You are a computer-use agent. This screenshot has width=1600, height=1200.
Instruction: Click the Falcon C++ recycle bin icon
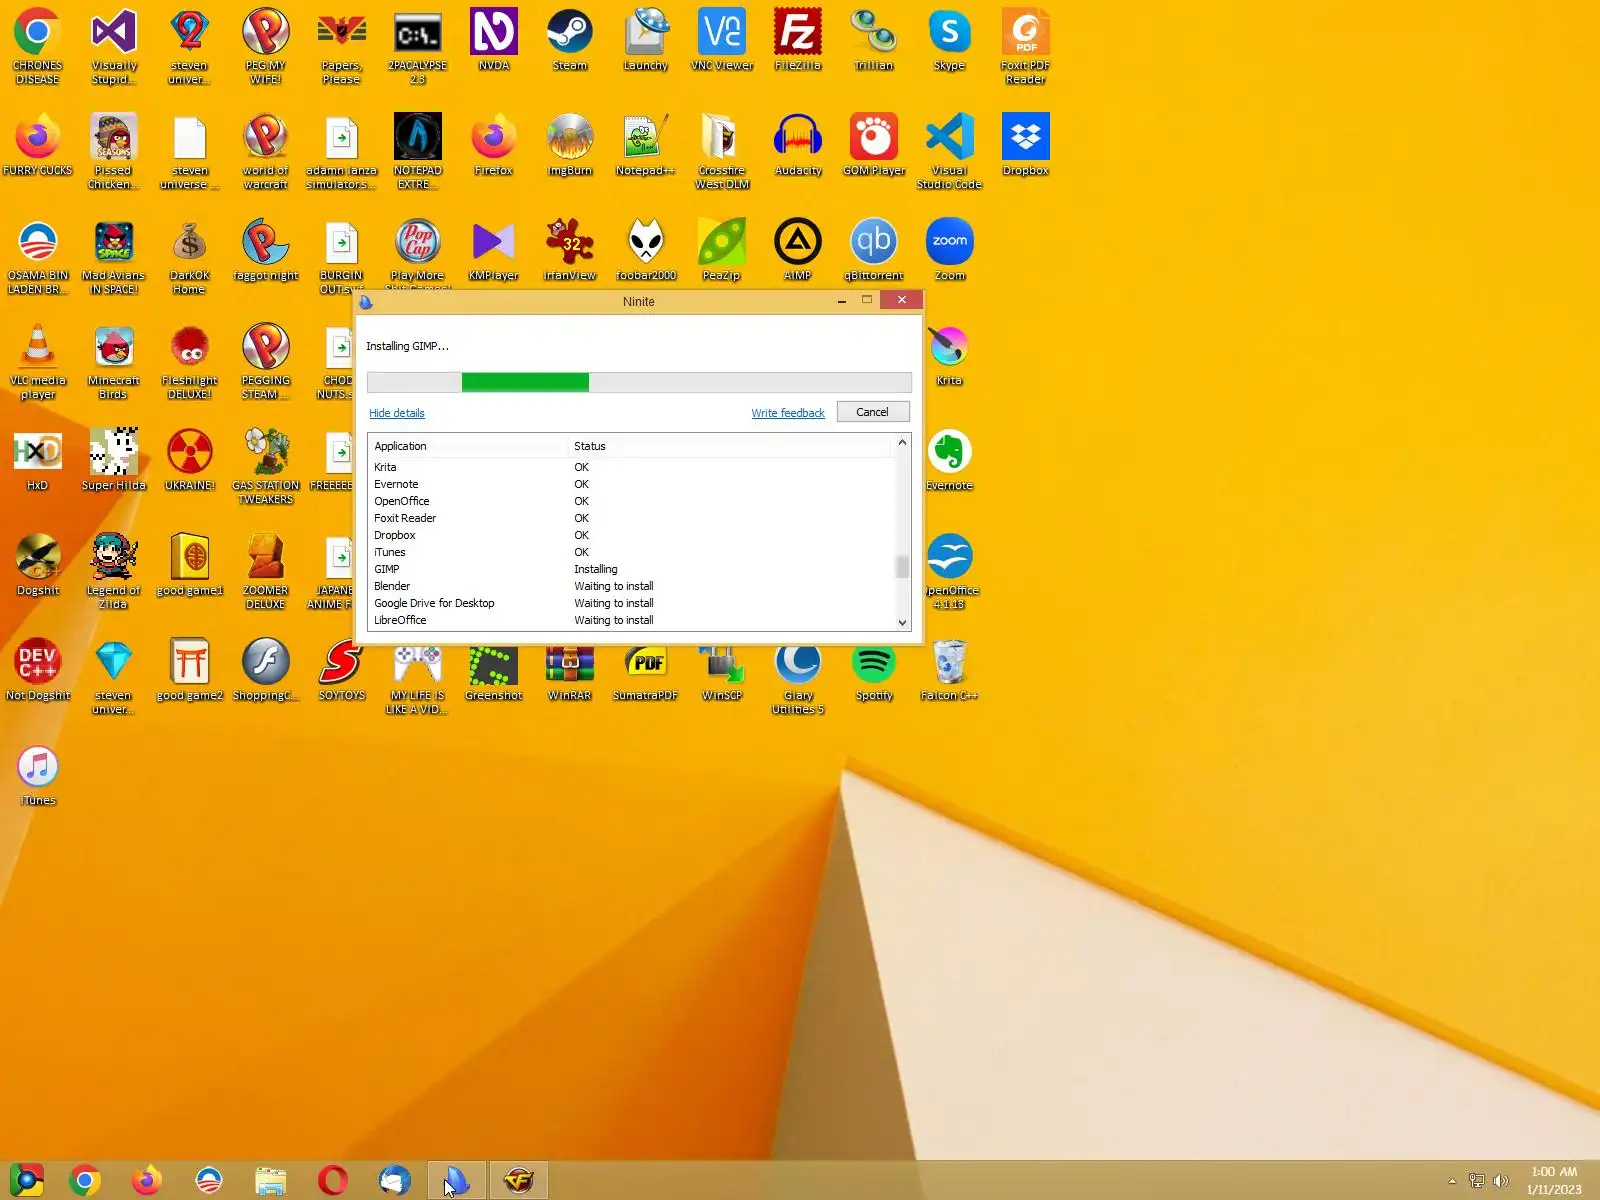[950, 670]
